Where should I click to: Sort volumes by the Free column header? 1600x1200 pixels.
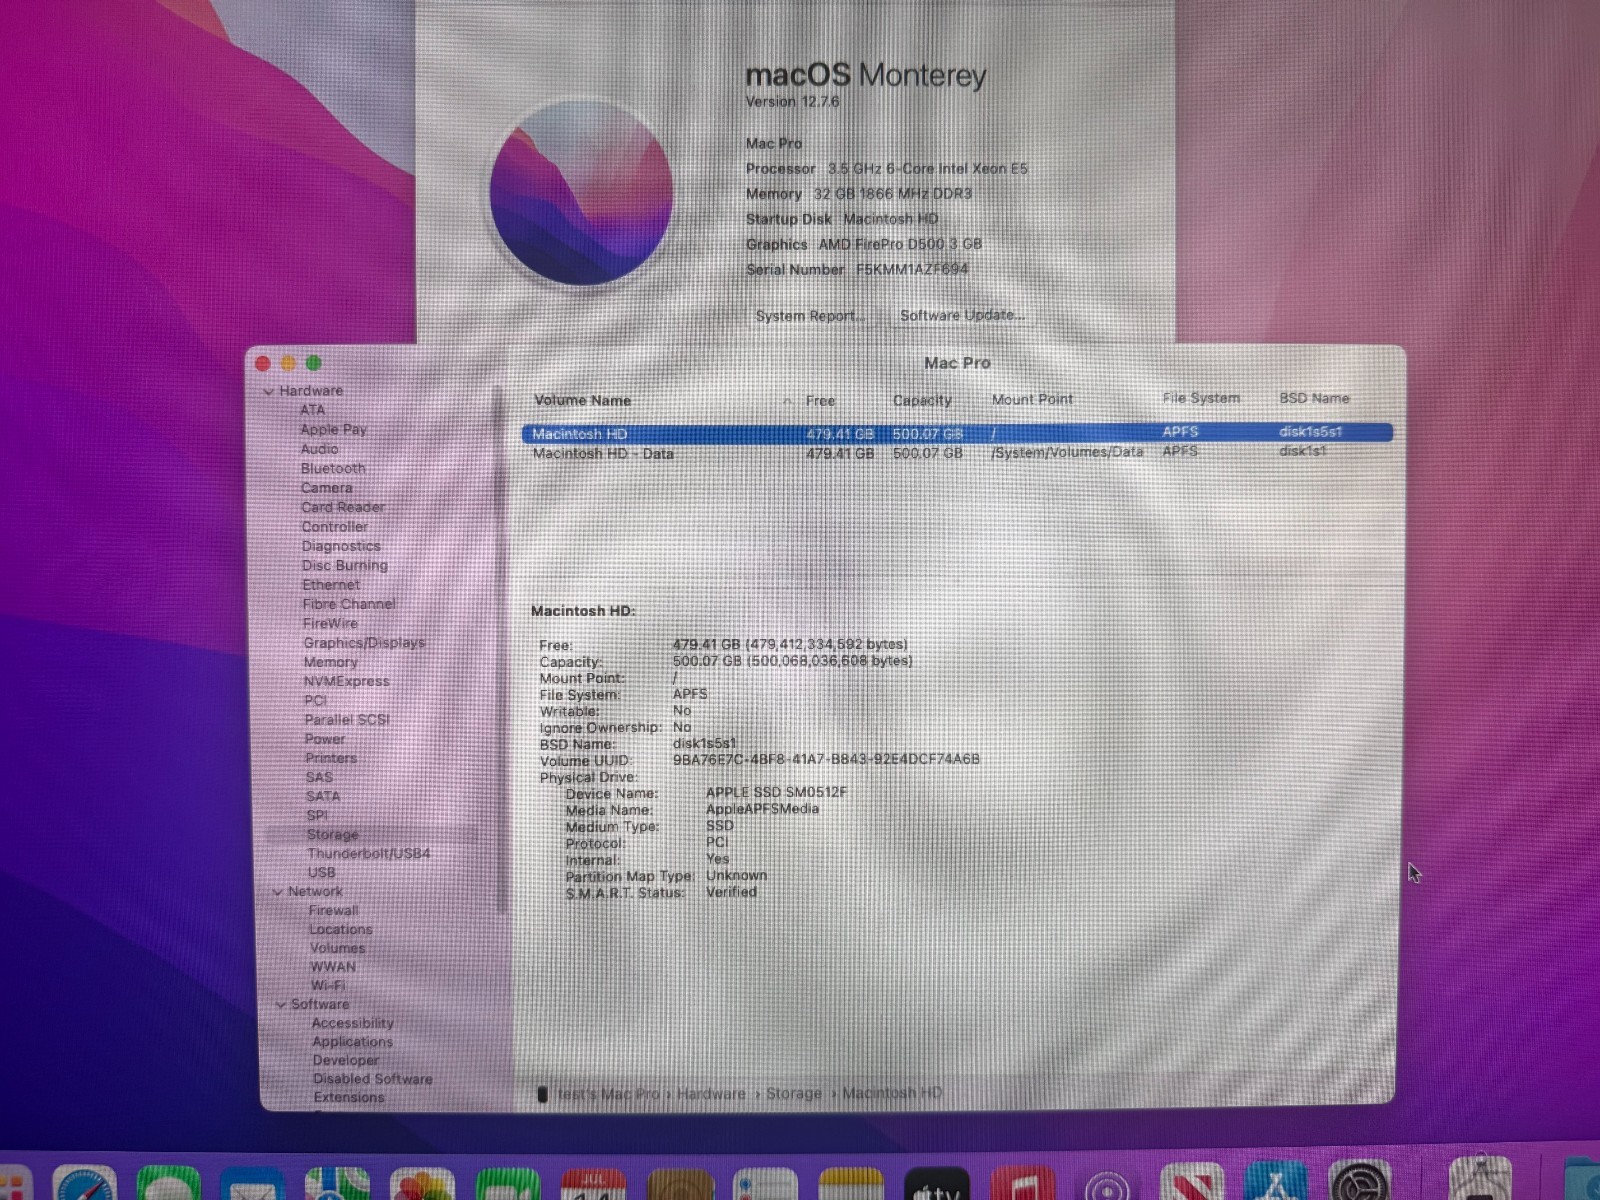pyautogui.click(x=820, y=400)
